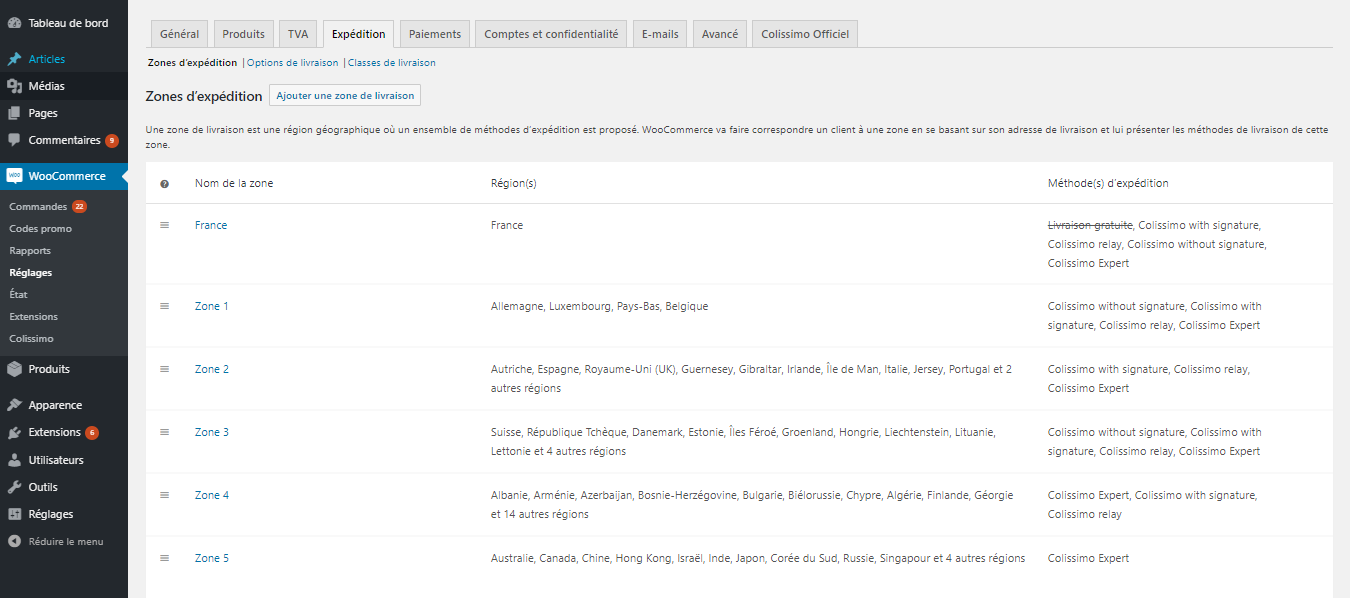The height and width of the screenshot is (598, 1350).
Task: Open Commandes submenu item
Action: coord(38,207)
